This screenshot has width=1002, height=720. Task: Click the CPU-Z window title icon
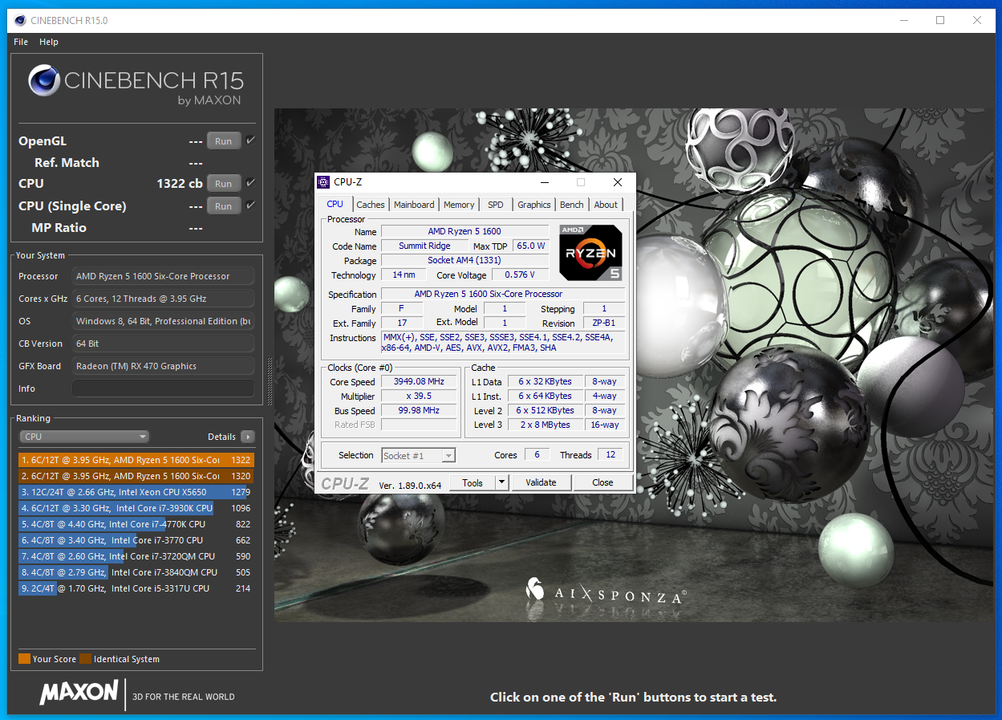[x=324, y=182]
